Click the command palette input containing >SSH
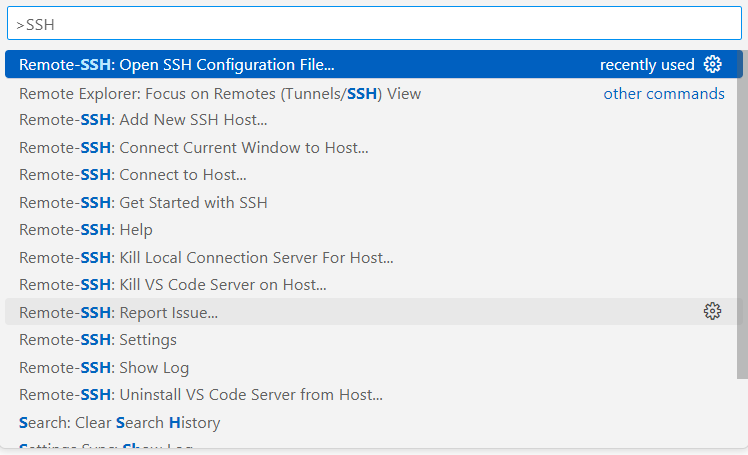 [374, 23]
